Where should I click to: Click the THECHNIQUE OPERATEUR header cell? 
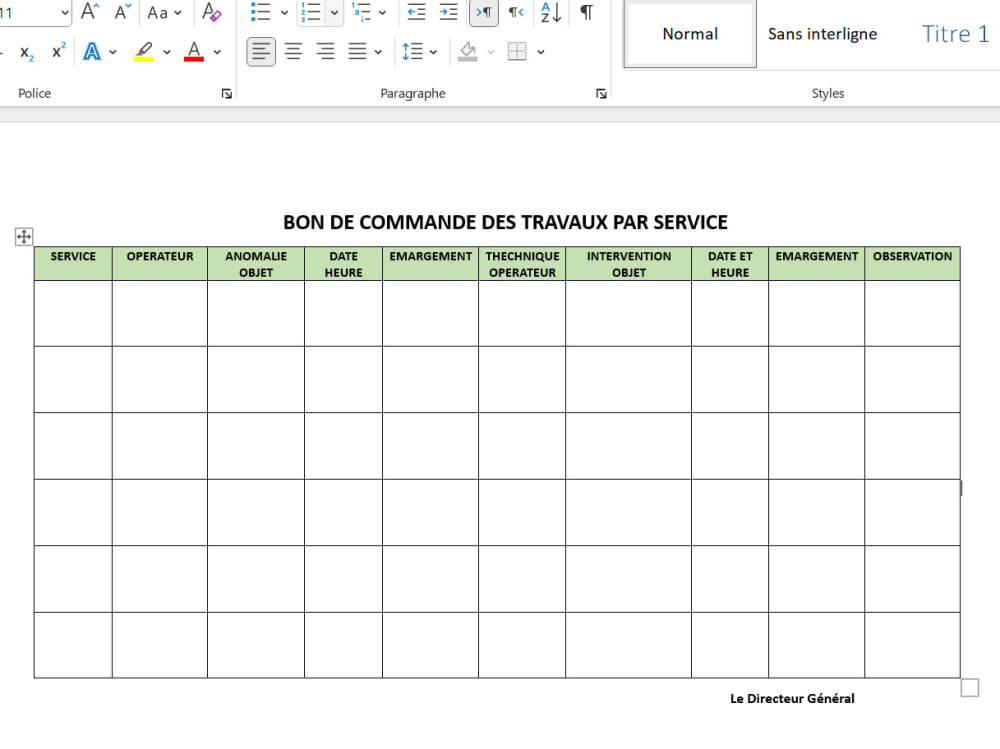click(x=522, y=263)
